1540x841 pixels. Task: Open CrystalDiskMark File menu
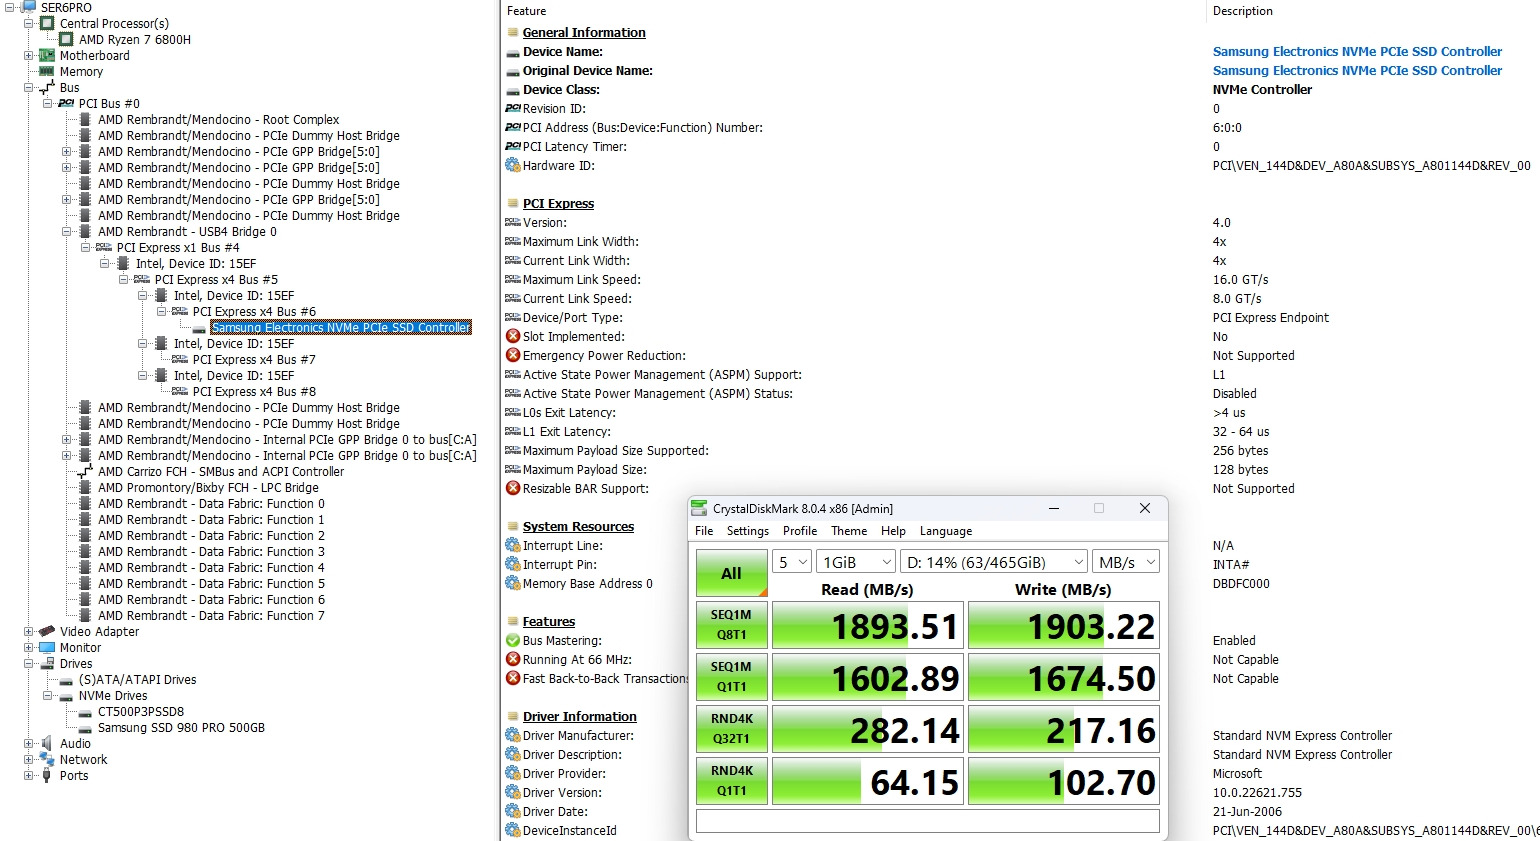(704, 531)
